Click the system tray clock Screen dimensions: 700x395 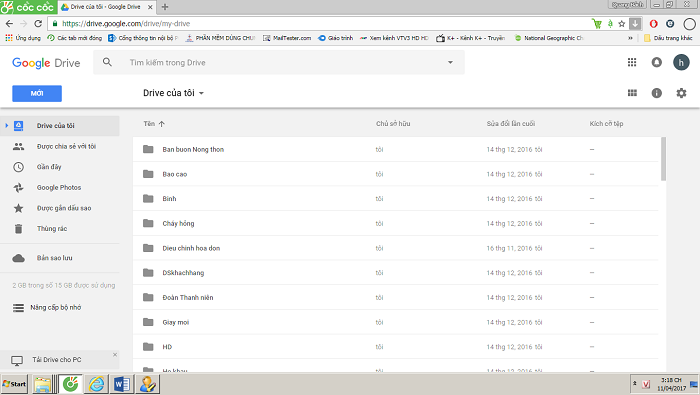pyautogui.click(x=671, y=384)
